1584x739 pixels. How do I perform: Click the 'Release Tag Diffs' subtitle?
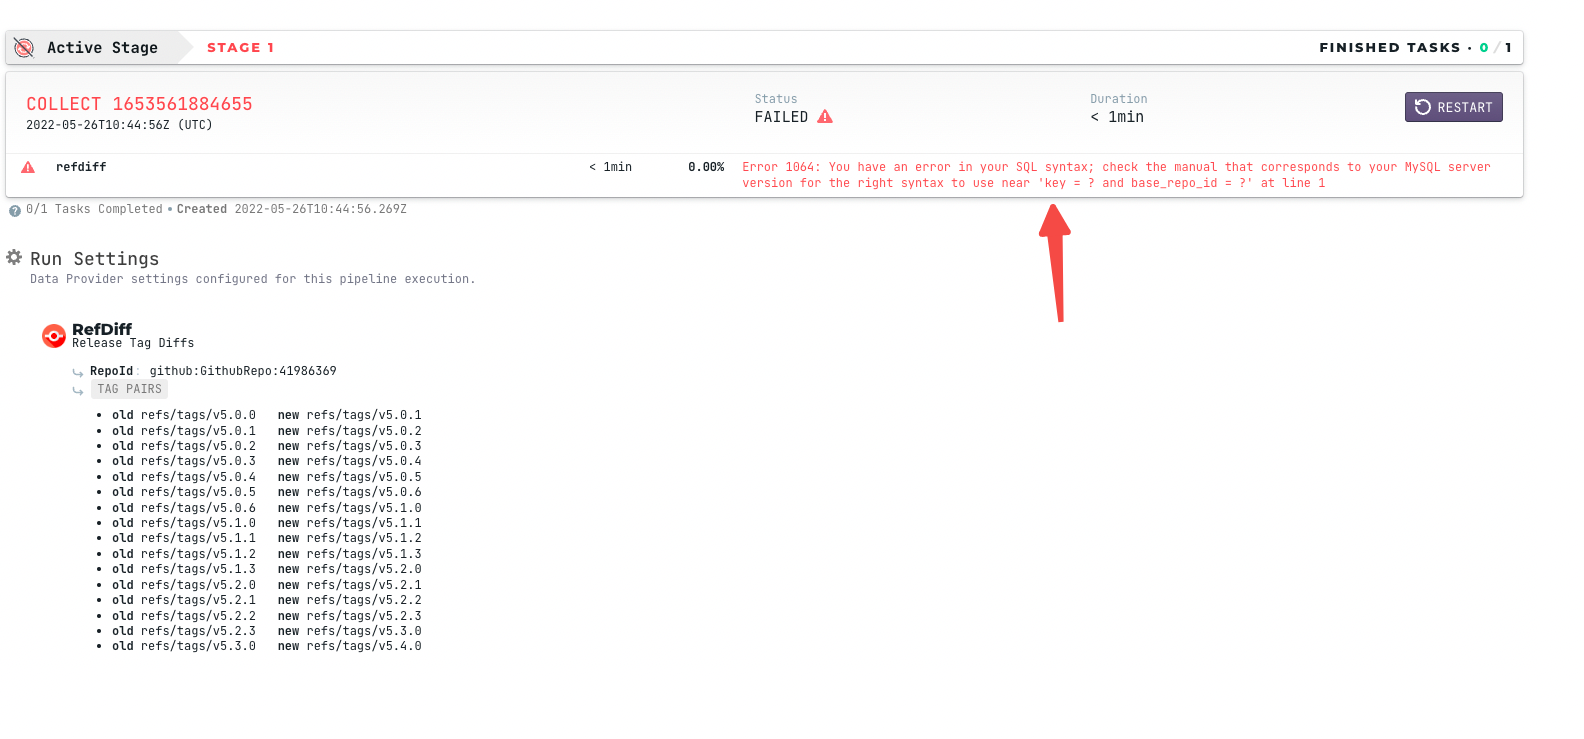(x=133, y=343)
